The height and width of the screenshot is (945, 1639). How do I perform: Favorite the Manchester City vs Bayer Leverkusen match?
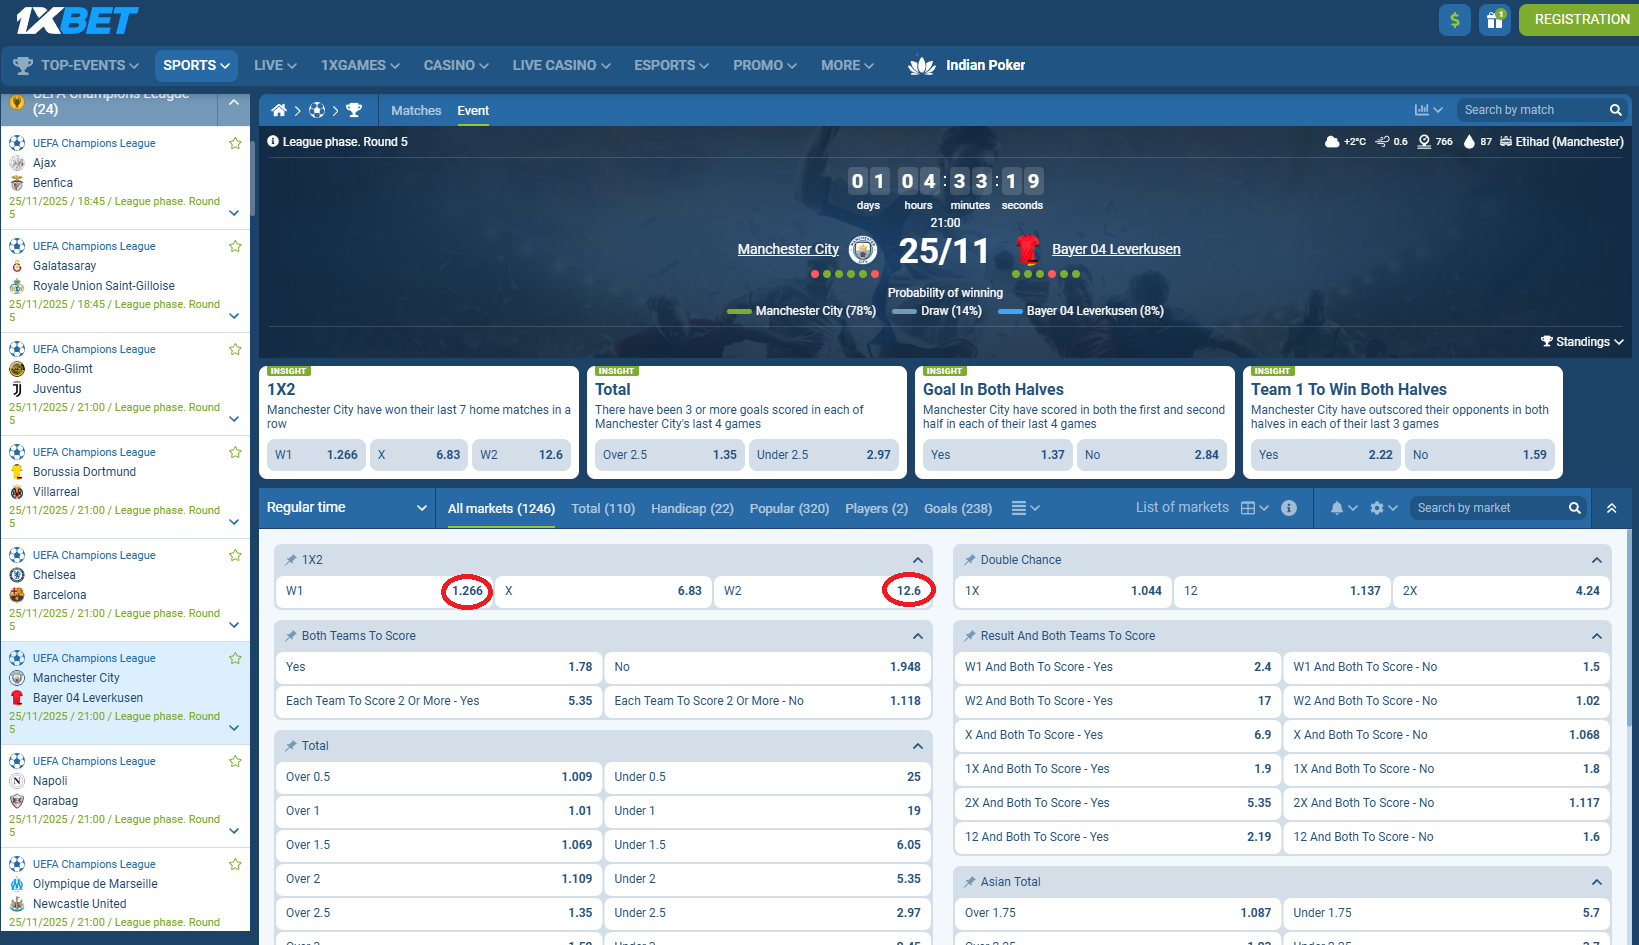[x=235, y=658]
